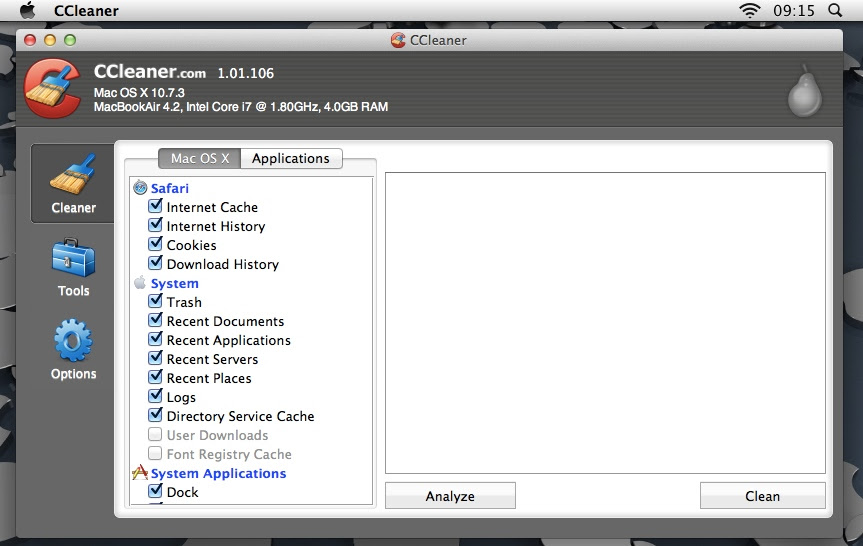The image size is (863, 546).
Task: Click the Clean button
Action: coord(762,496)
